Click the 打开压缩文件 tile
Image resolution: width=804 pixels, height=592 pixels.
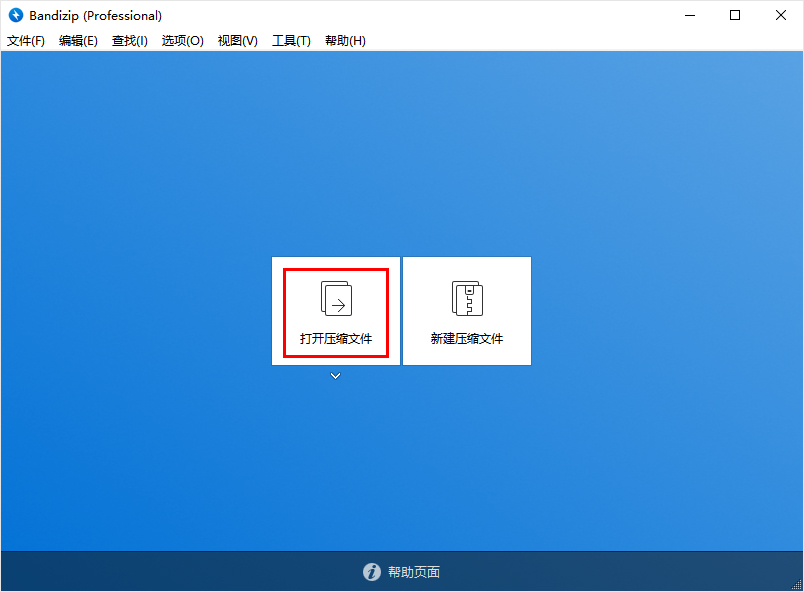(336, 311)
